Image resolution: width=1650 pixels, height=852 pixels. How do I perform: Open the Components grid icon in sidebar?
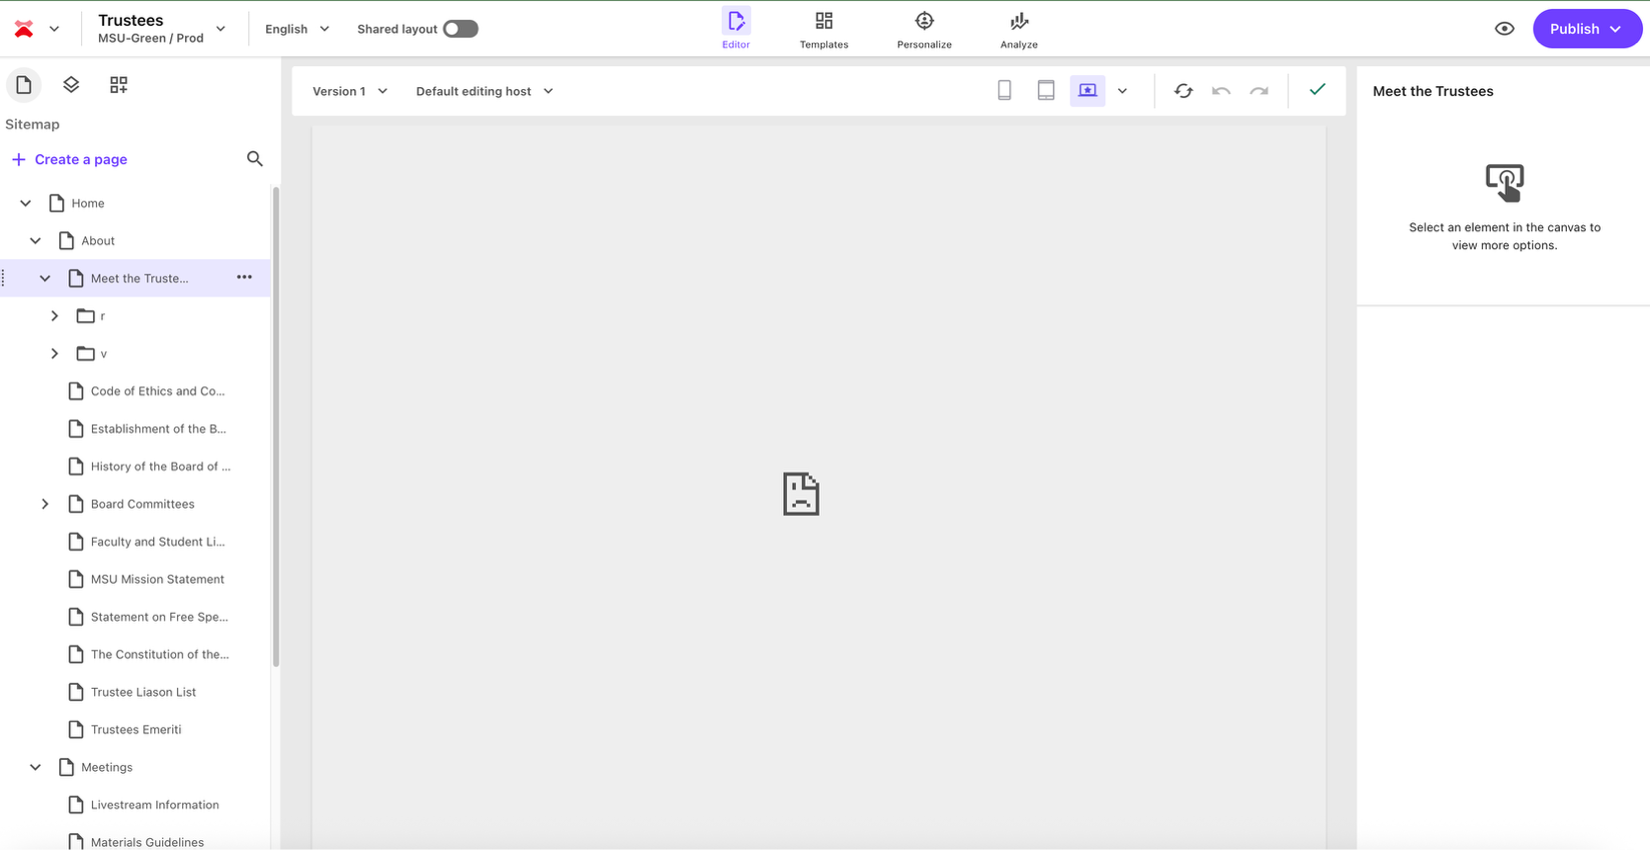[x=118, y=85]
